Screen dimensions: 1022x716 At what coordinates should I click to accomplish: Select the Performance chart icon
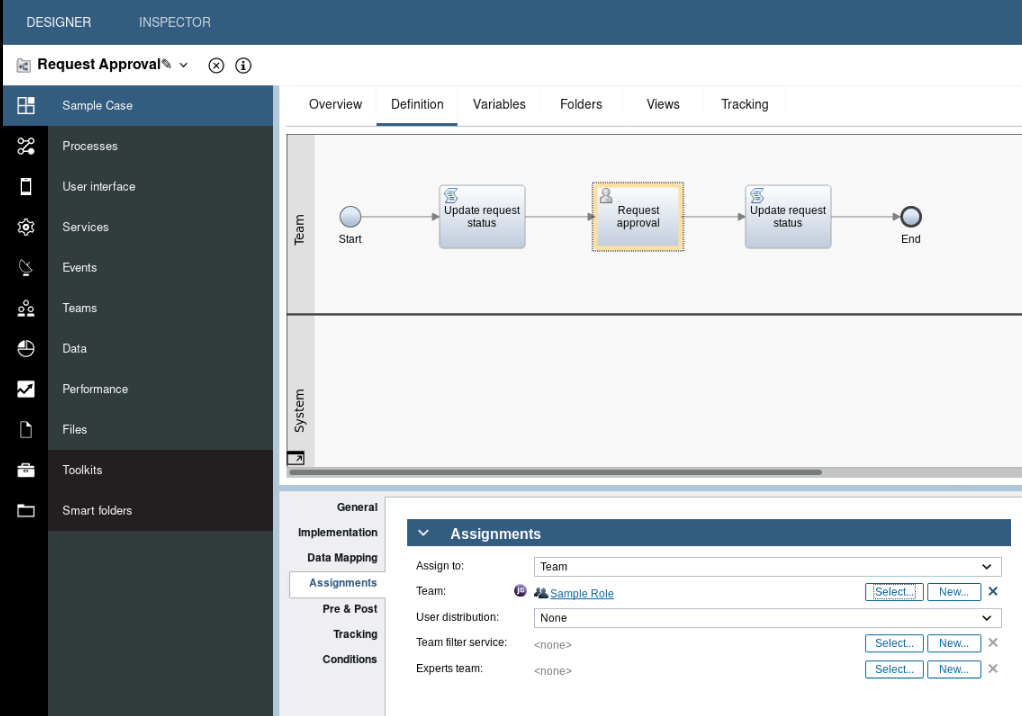25,389
